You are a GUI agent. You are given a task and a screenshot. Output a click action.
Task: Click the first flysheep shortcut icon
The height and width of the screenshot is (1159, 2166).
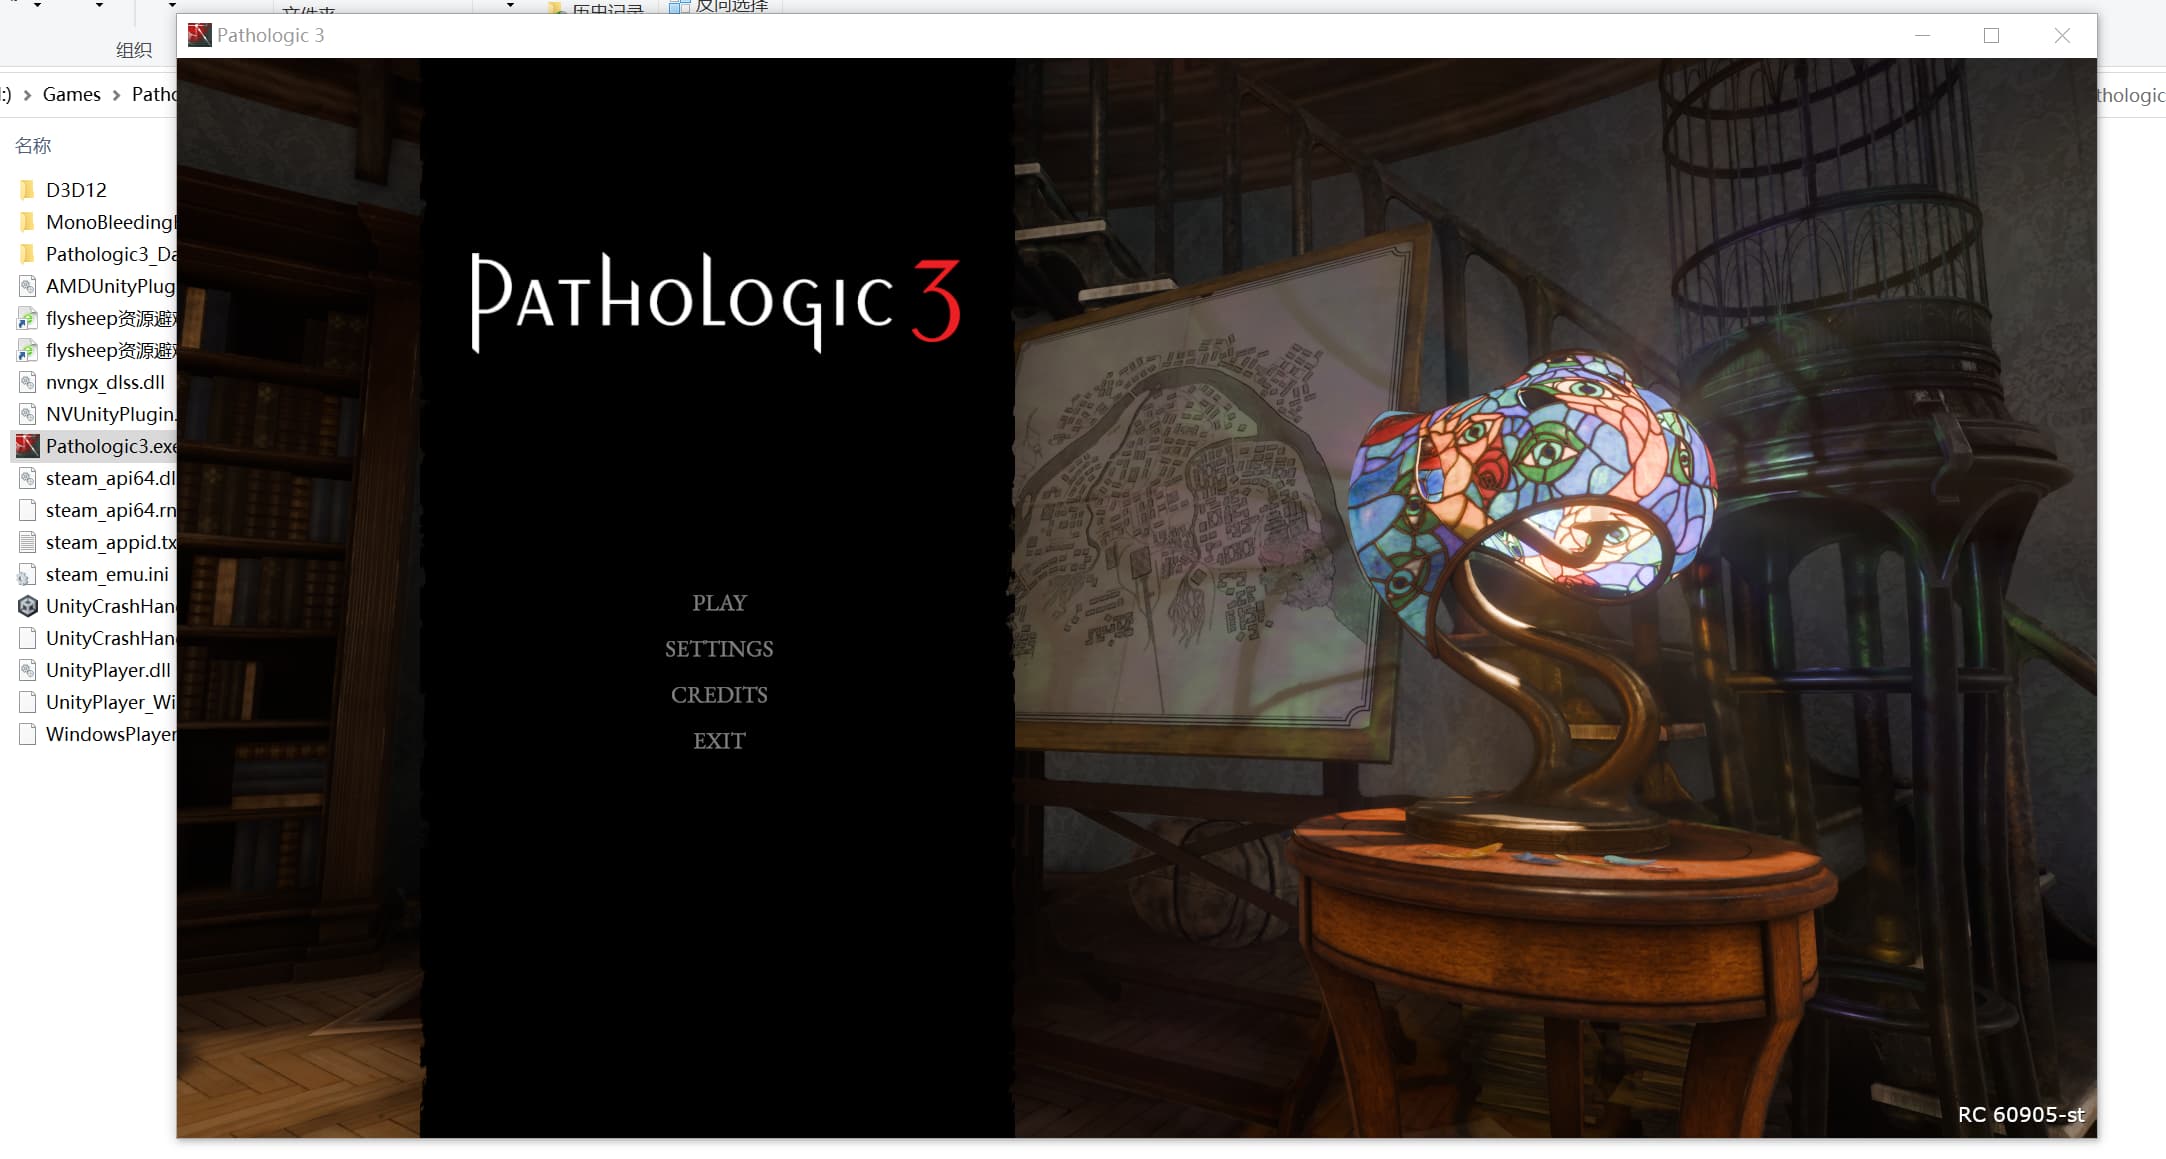pyautogui.click(x=28, y=318)
